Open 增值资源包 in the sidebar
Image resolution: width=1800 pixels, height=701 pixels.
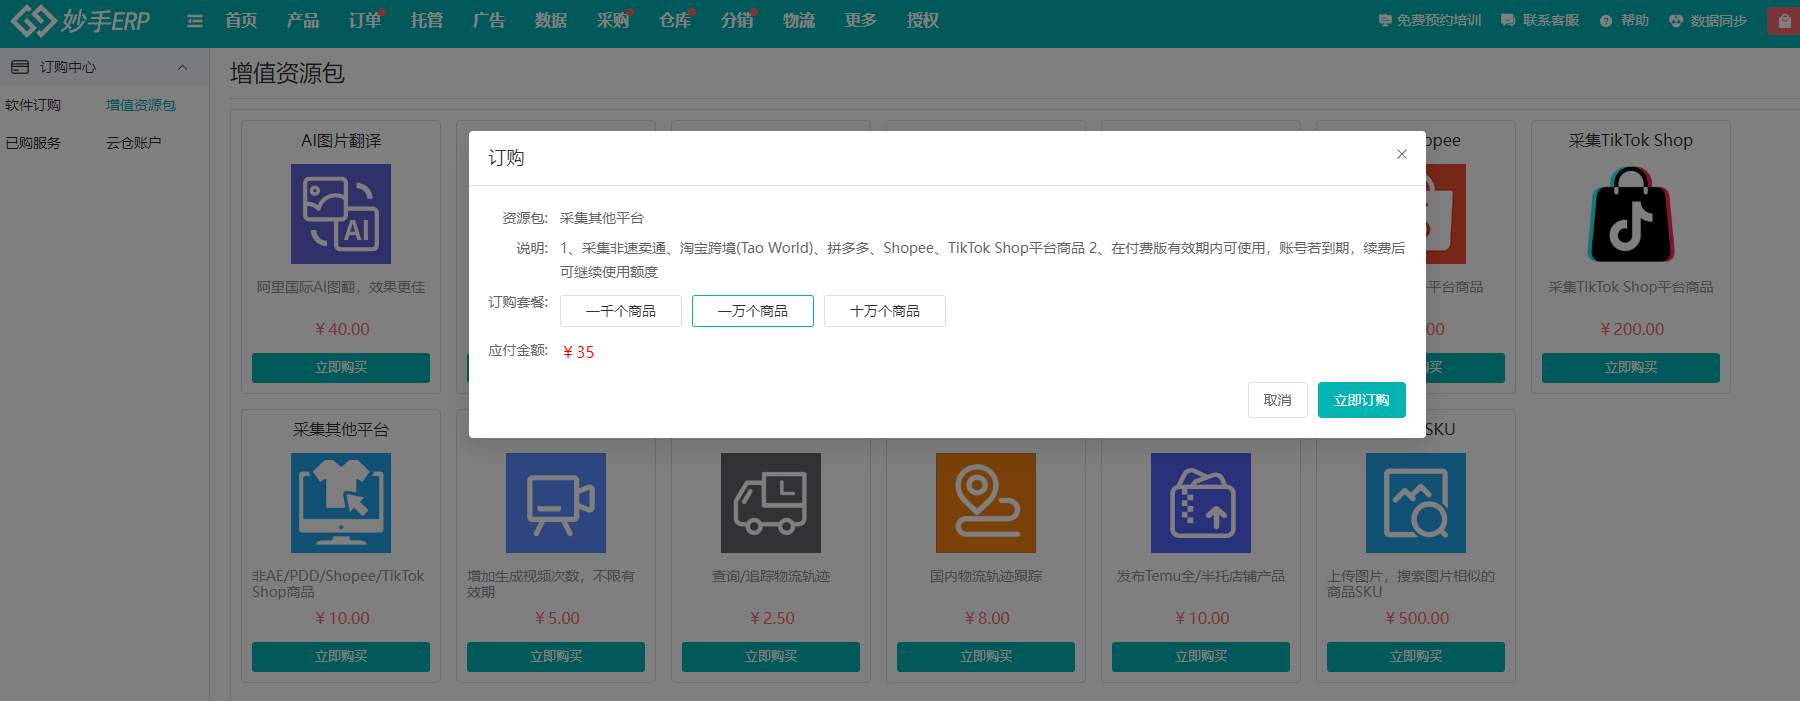(141, 105)
